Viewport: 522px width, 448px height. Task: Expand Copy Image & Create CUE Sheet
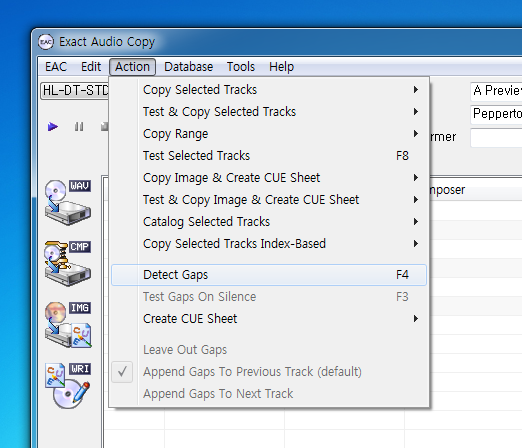(269, 178)
